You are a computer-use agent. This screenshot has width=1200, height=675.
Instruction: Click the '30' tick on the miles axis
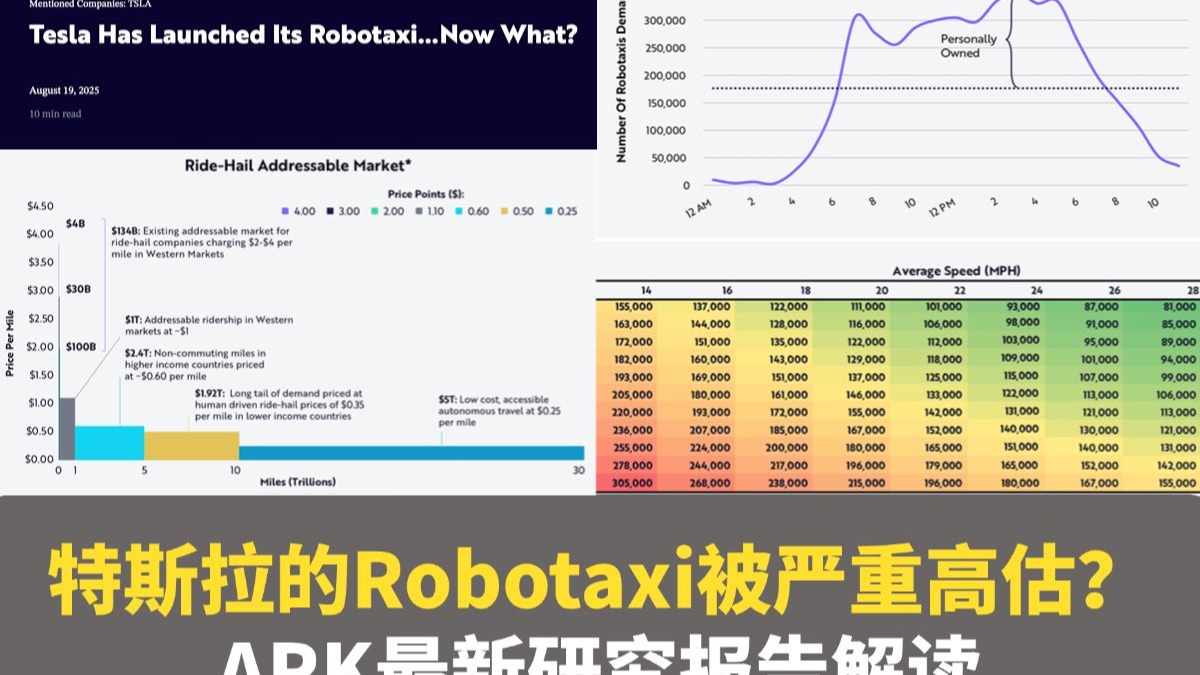point(578,470)
